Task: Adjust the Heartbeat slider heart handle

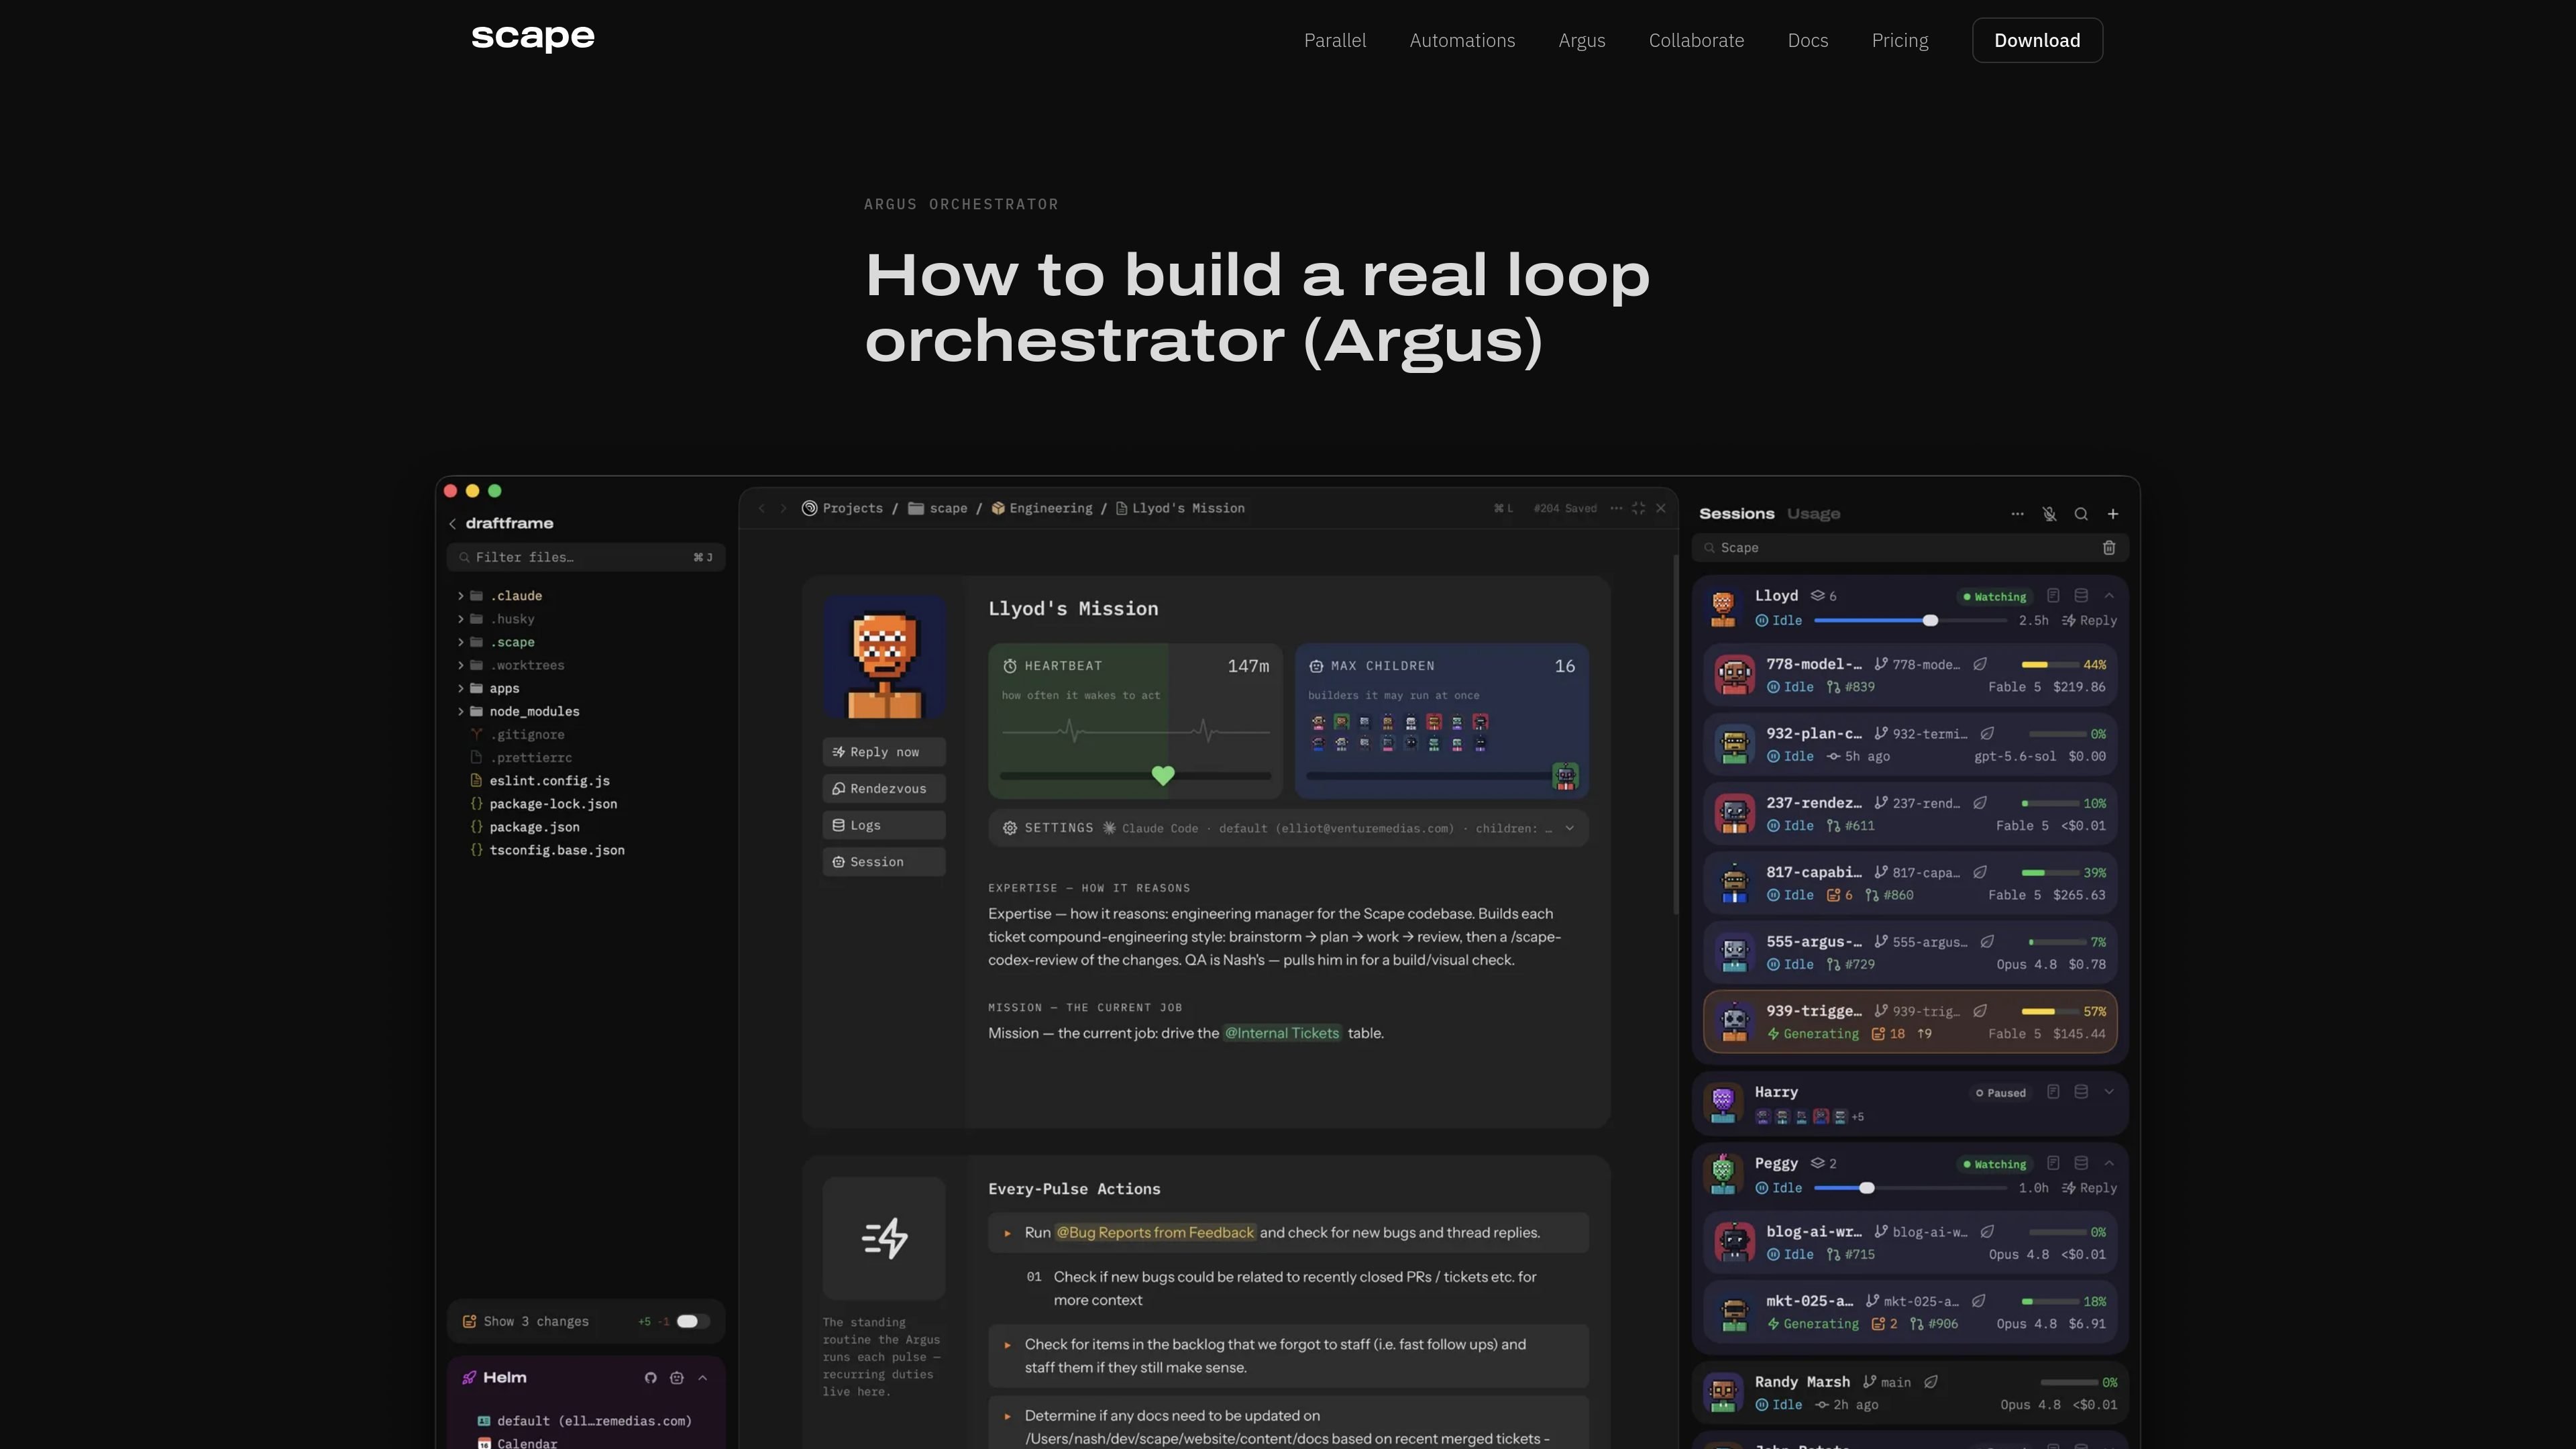Action: [1163, 775]
